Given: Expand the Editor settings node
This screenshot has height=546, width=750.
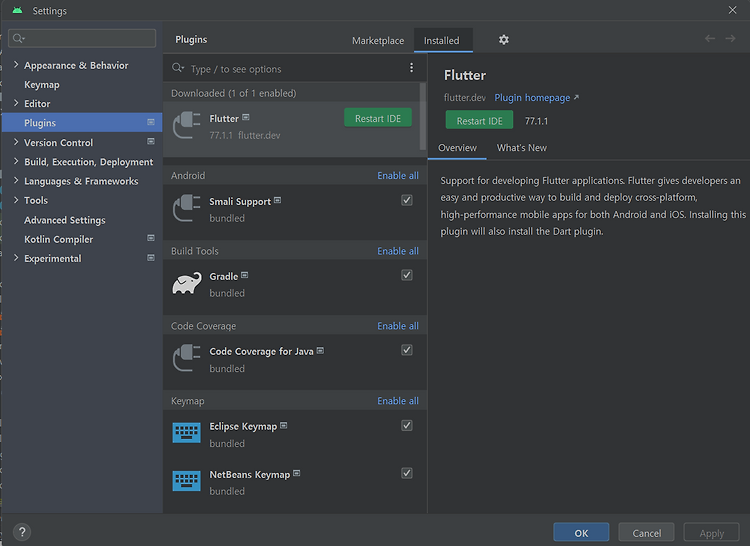Looking at the screenshot, I should pyautogui.click(x=16, y=103).
